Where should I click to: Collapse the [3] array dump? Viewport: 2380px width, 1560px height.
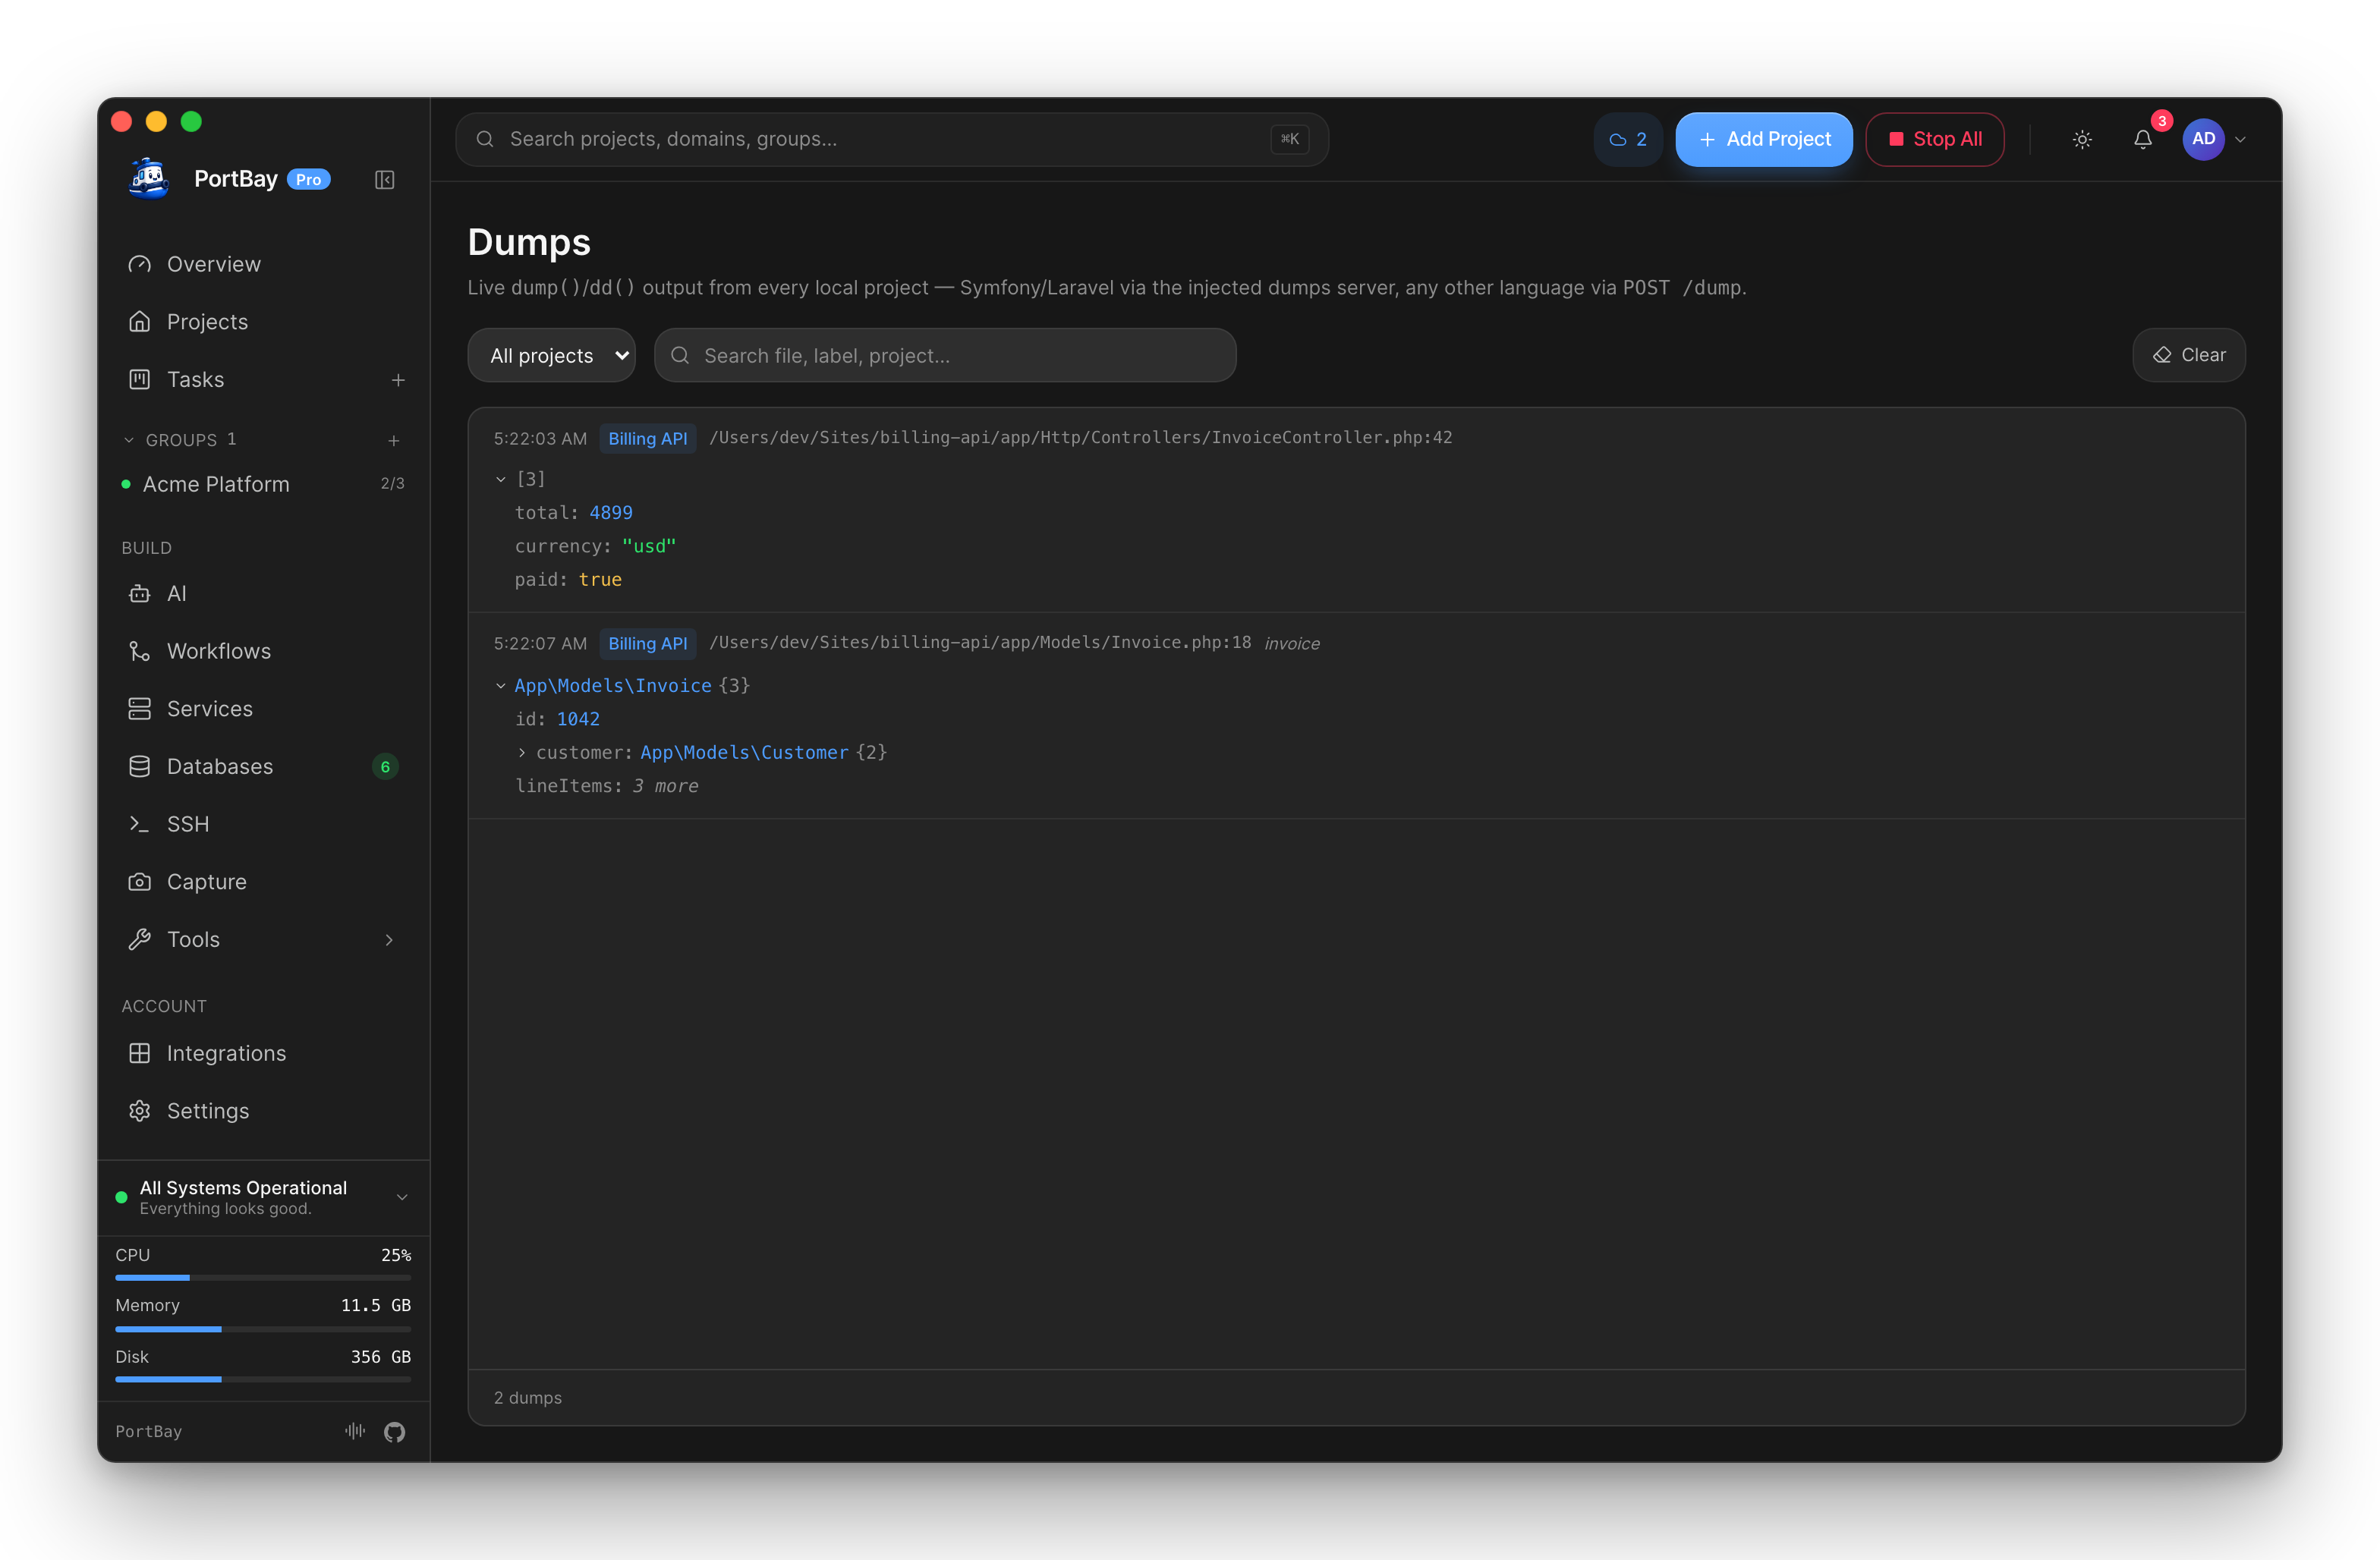tap(501, 479)
